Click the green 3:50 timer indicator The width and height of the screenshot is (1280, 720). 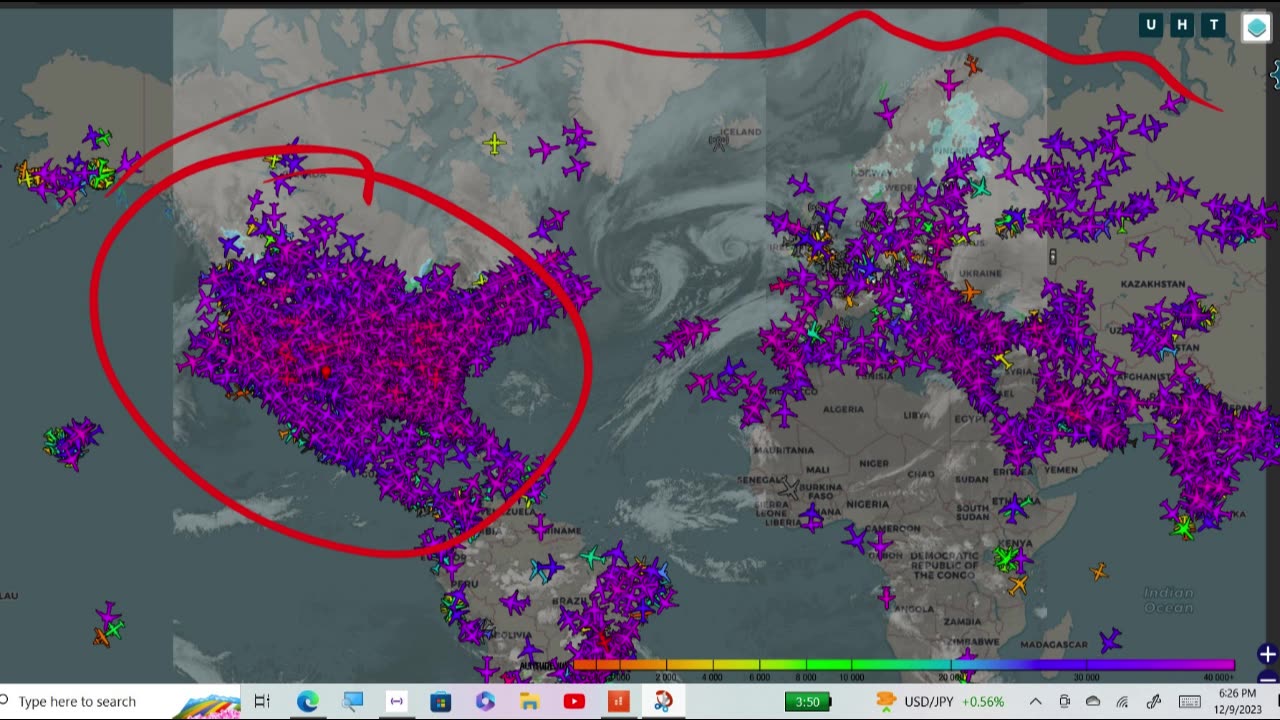tap(808, 701)
